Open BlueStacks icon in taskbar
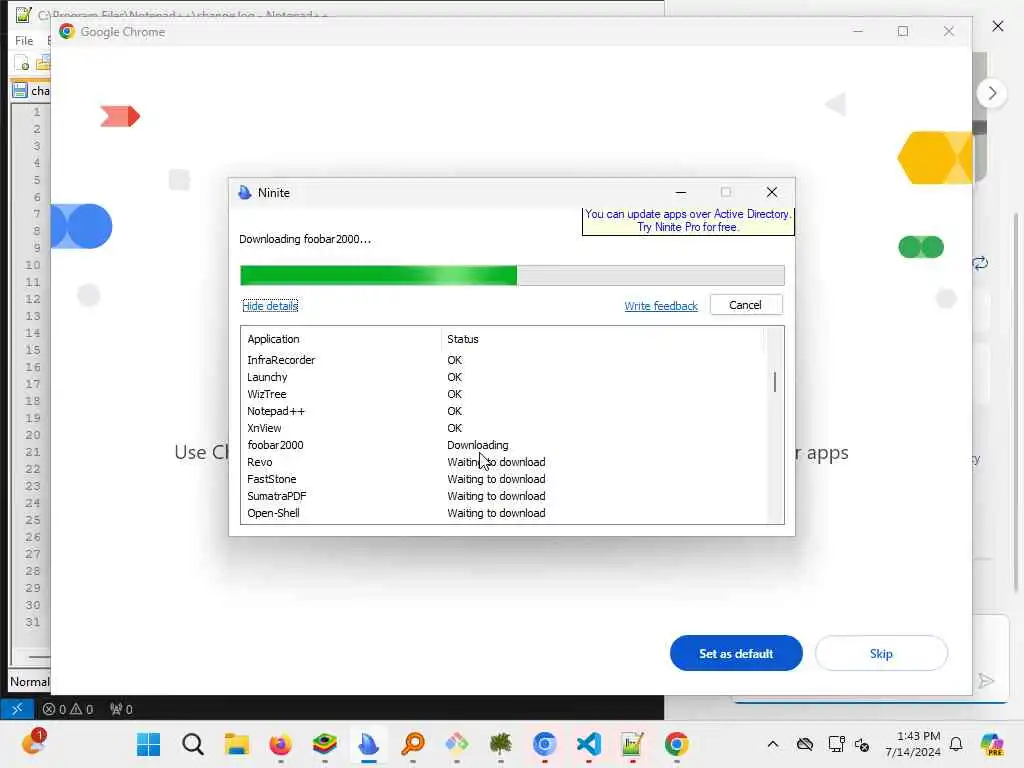 pos(325,744)
